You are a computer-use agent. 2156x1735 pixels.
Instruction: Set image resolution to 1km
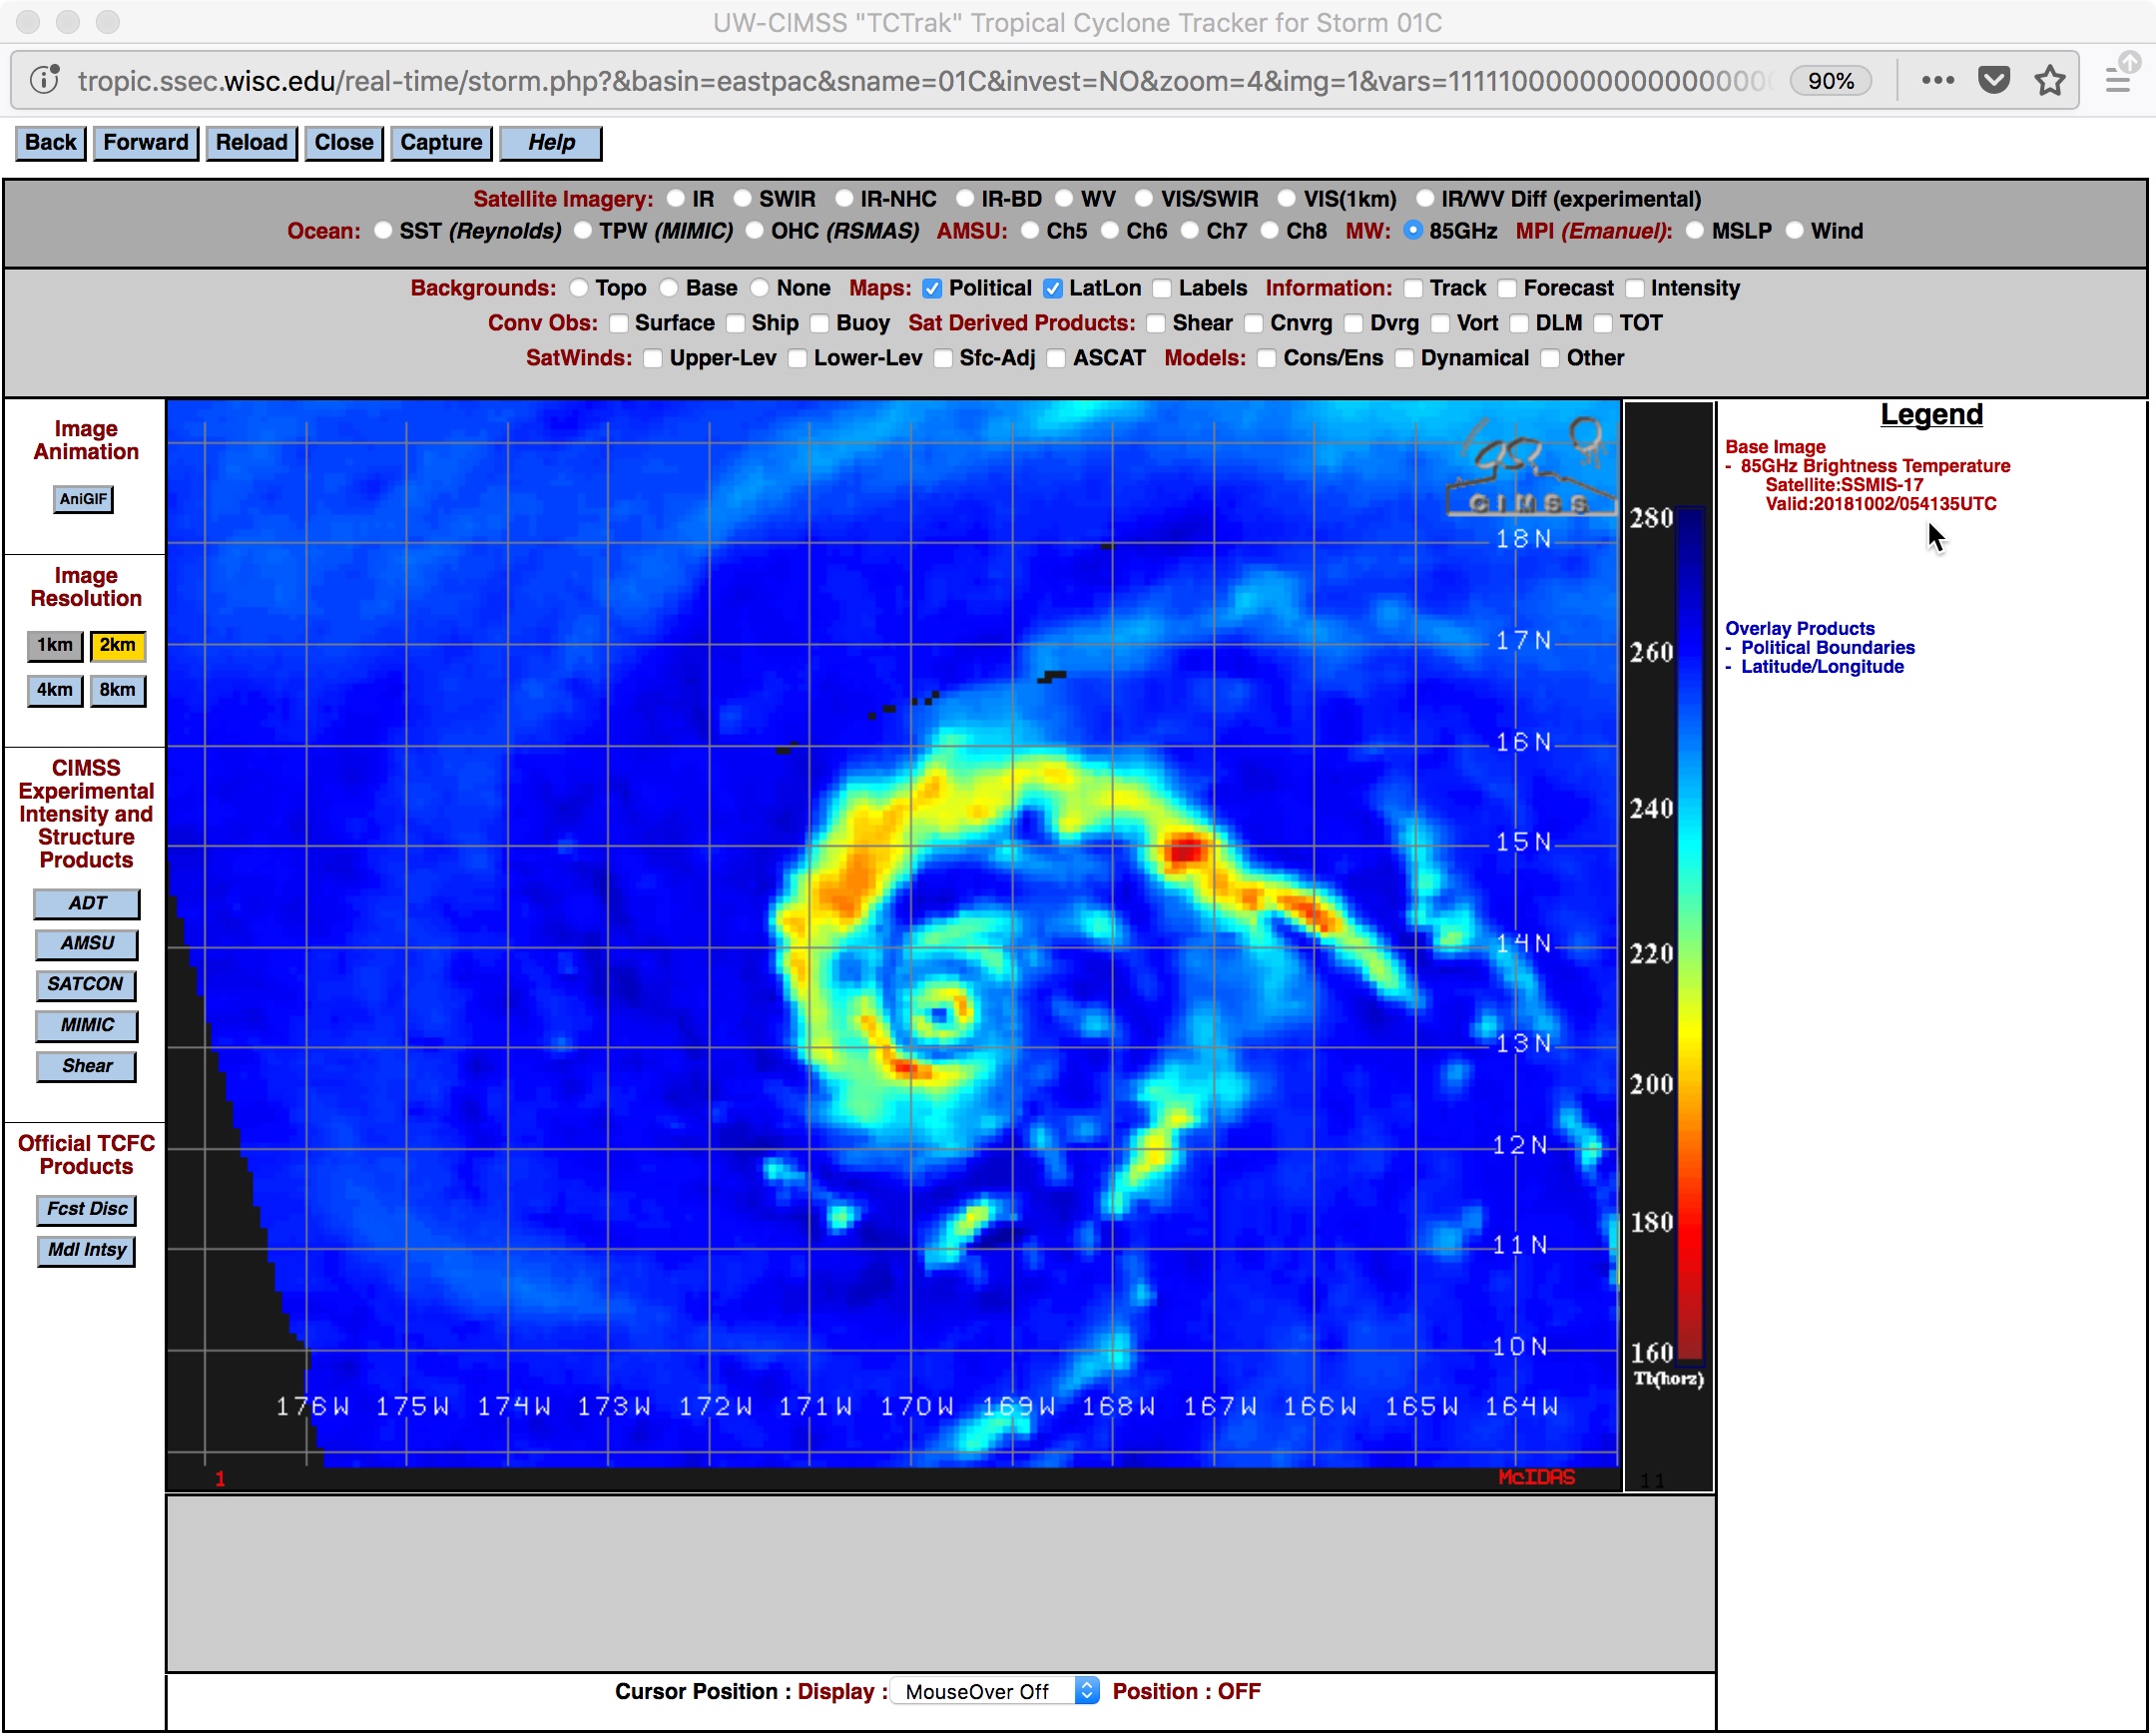tap(55, 646)
